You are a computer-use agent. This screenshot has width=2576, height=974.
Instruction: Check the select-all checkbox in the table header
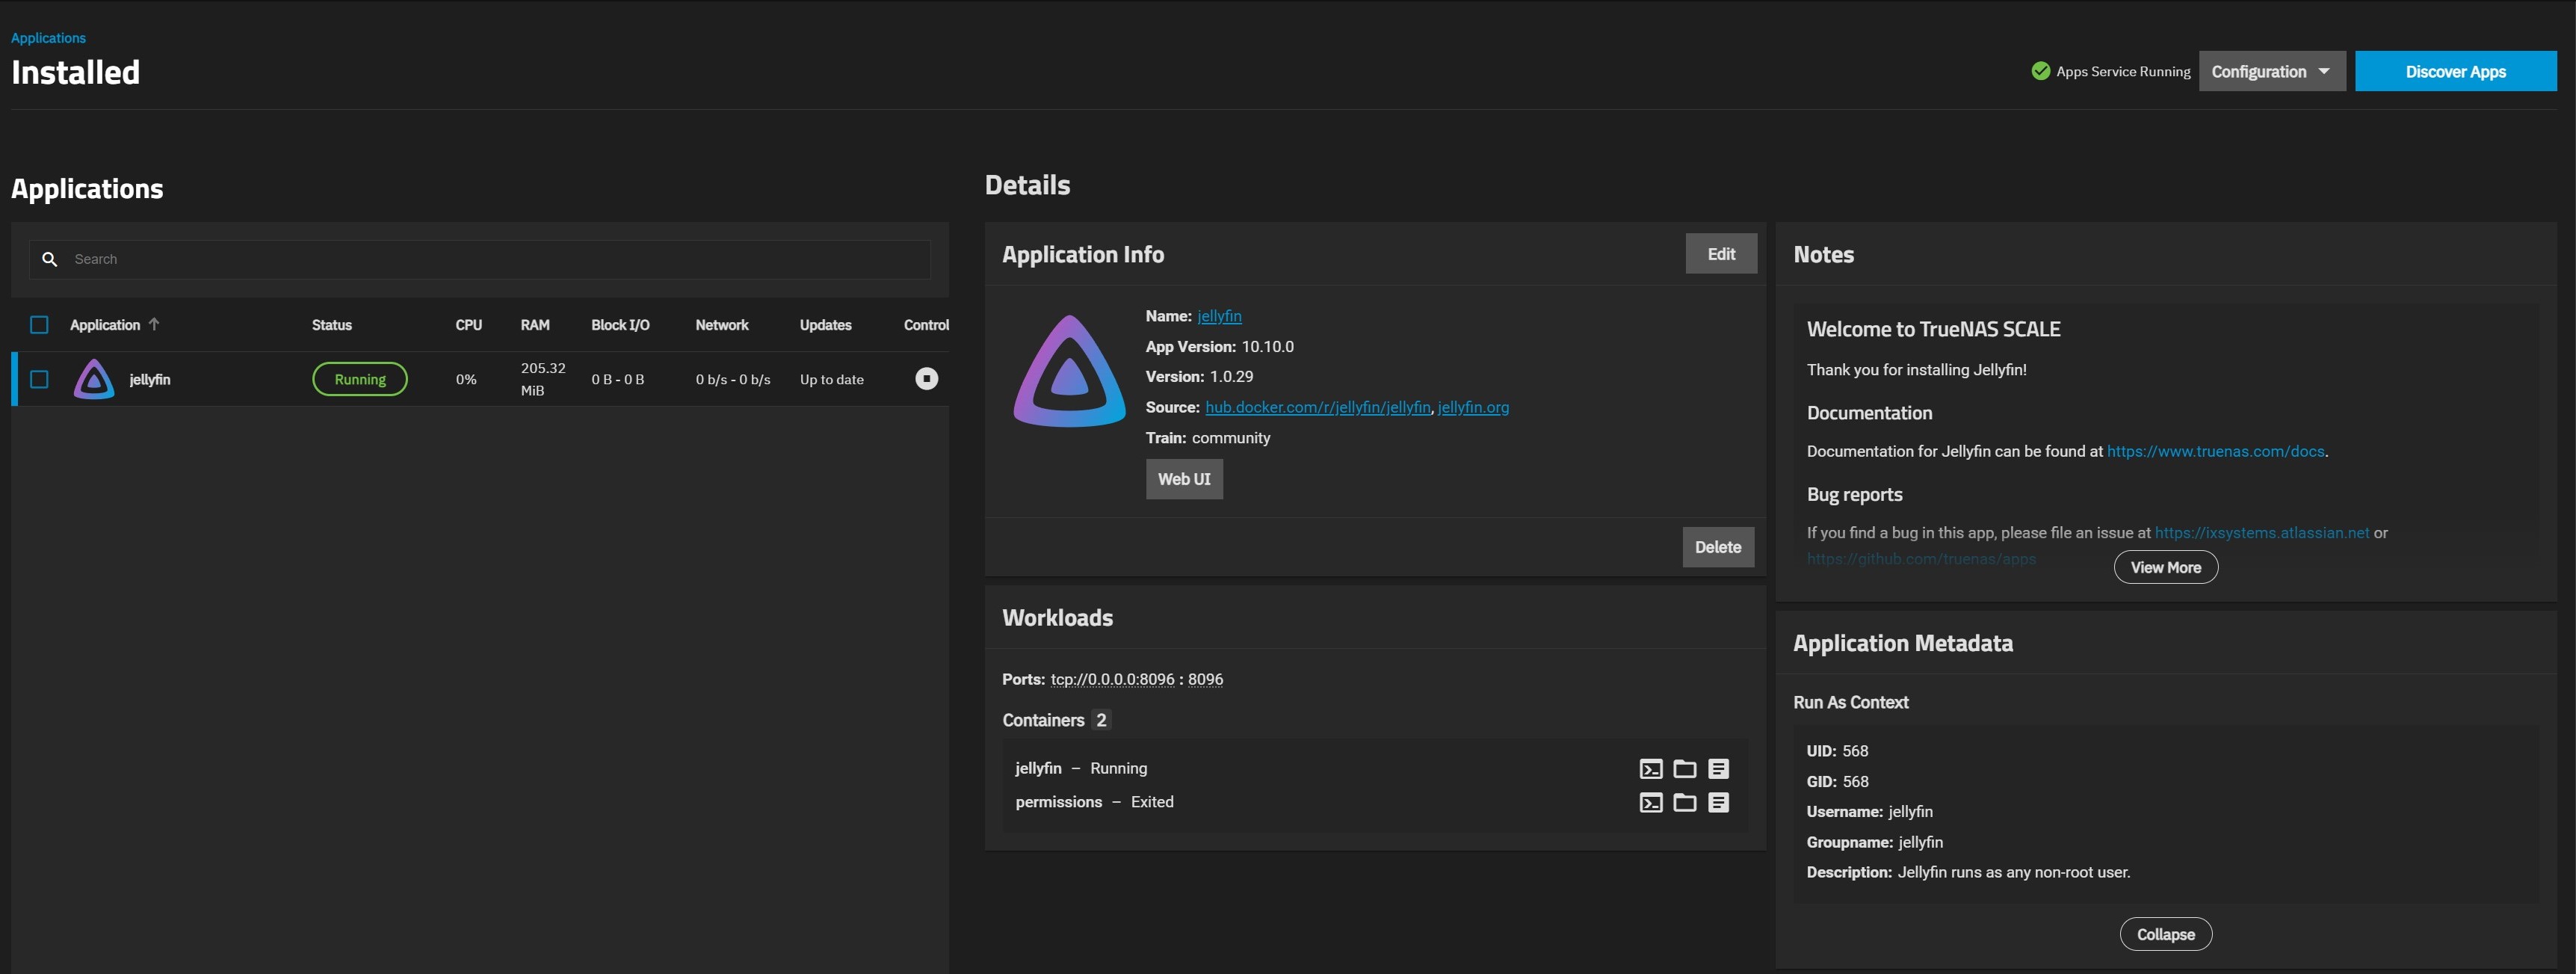tap(39, 324)
